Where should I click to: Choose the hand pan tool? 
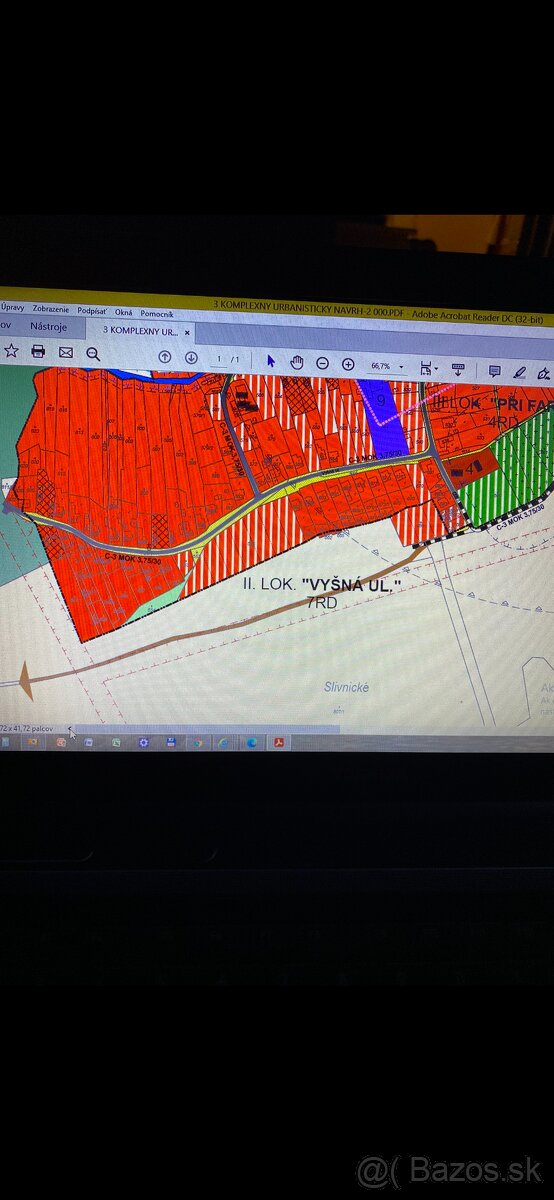296,362
